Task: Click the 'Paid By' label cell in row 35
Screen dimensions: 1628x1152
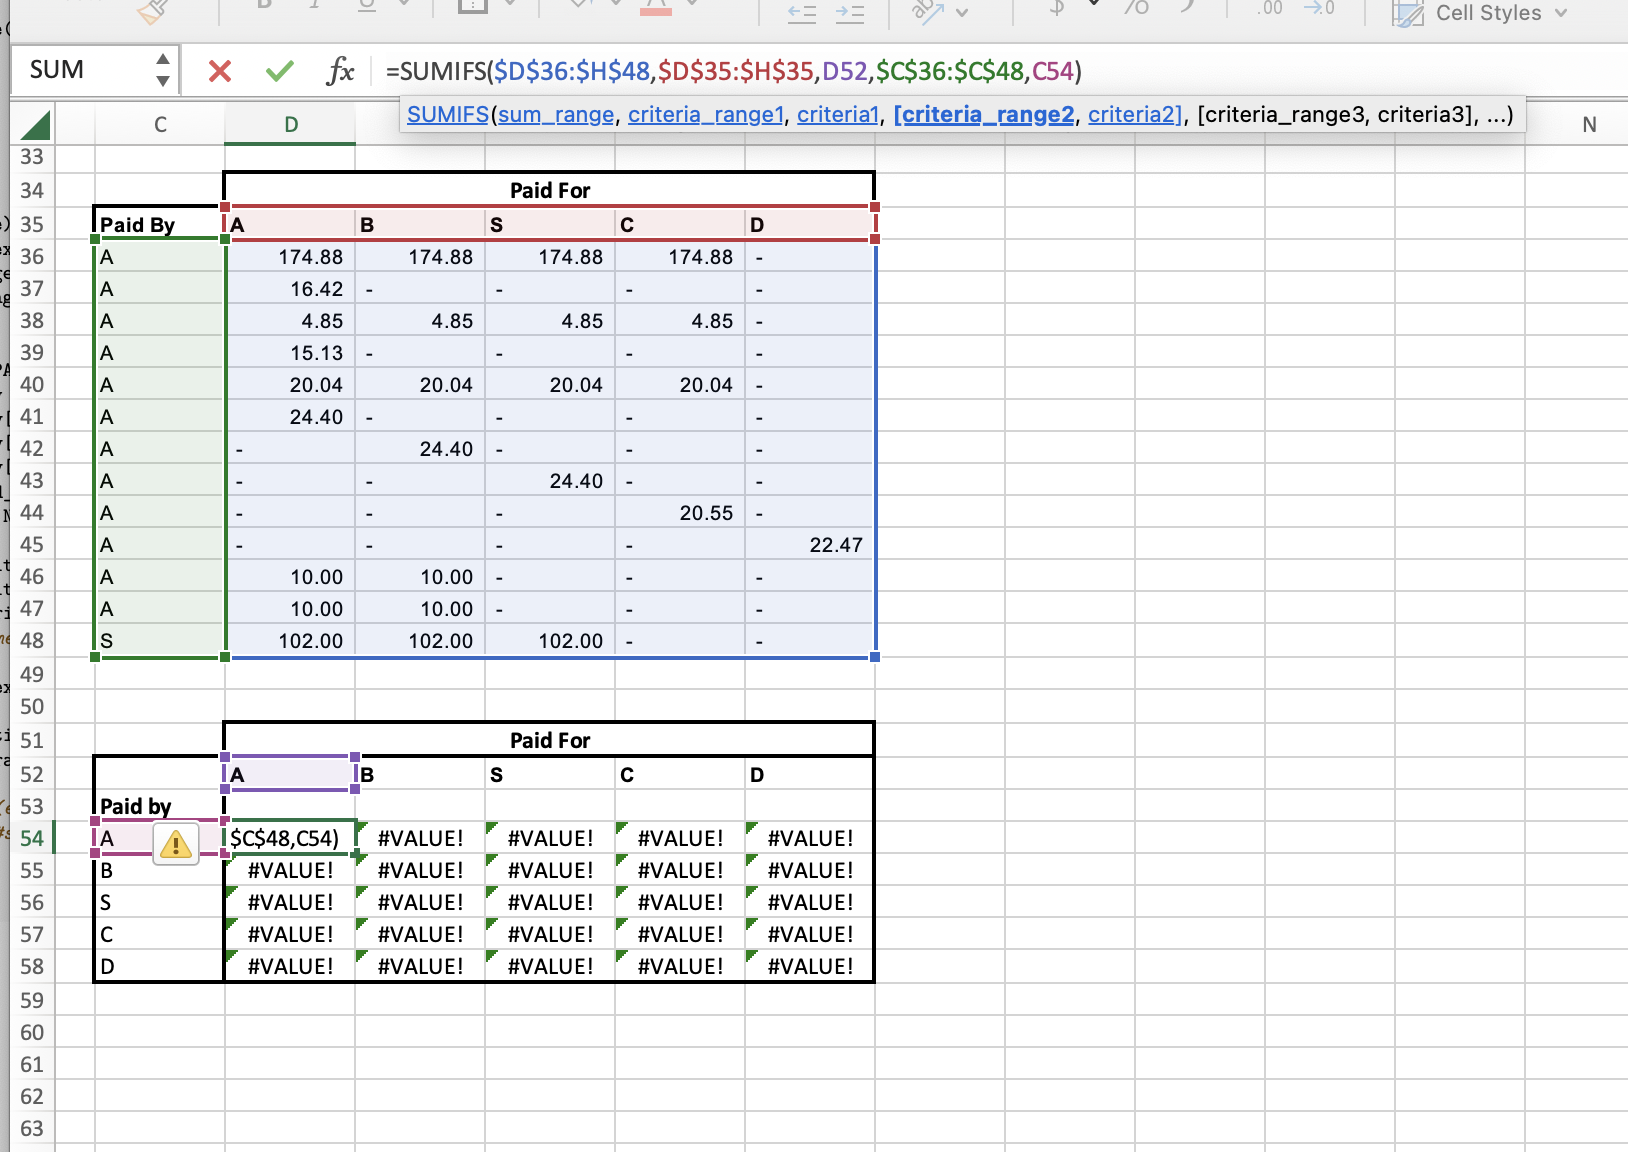Action: click(159, 224)
